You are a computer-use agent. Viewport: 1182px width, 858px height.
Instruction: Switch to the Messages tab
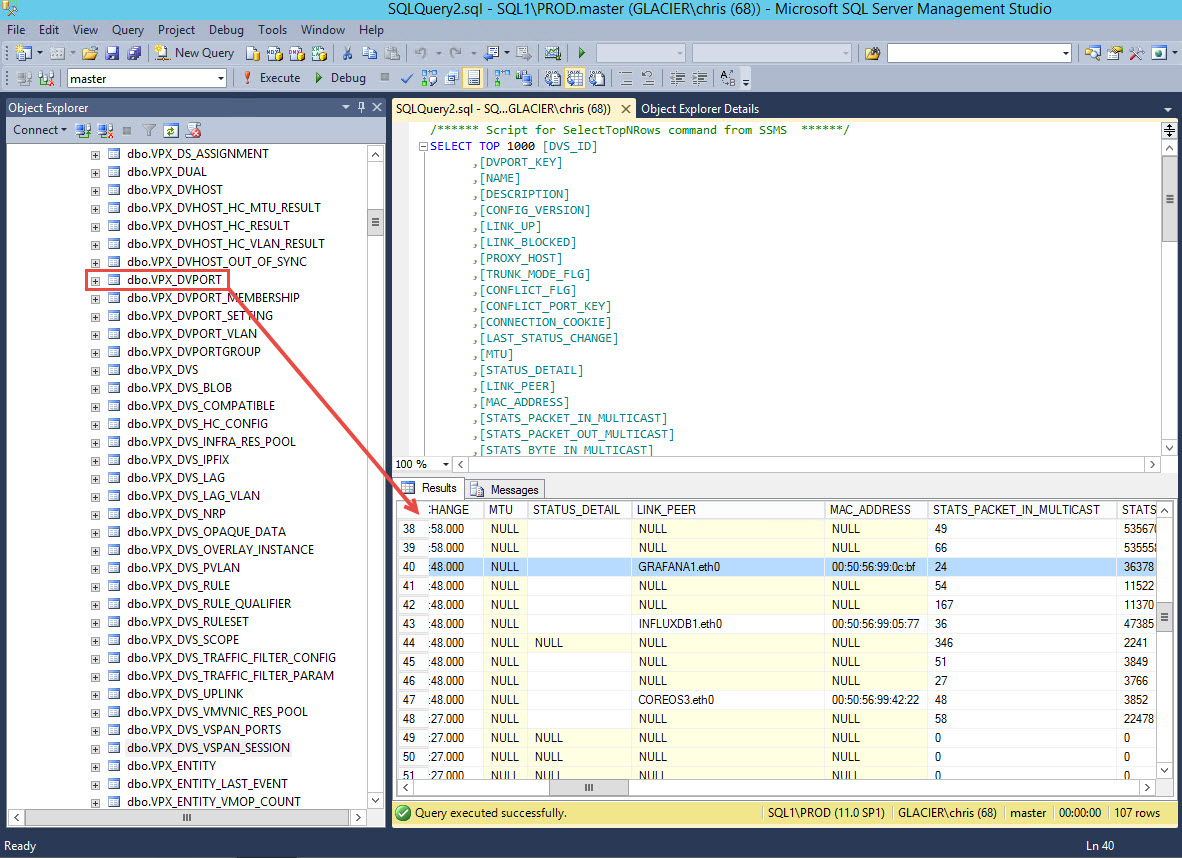506,489
